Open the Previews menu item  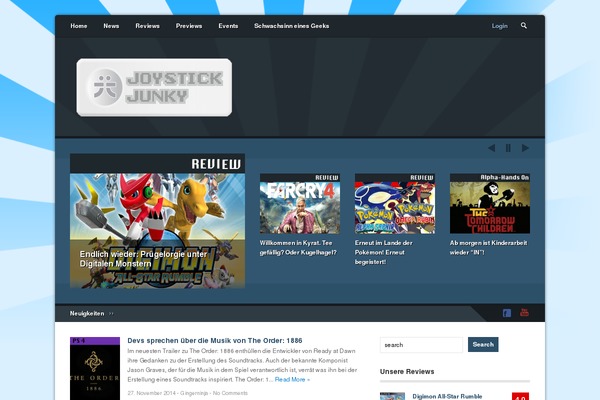189,26
